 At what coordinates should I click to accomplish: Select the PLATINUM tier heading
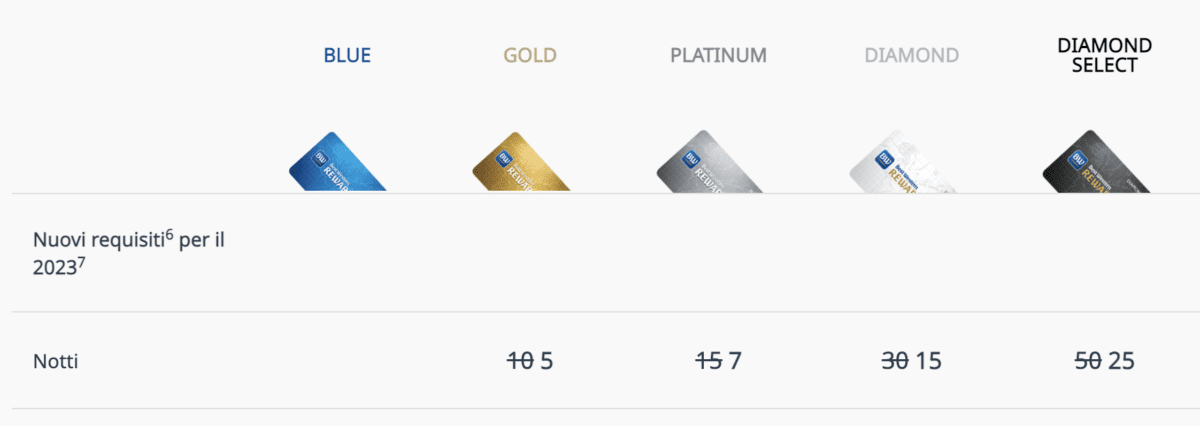point(718,55)
